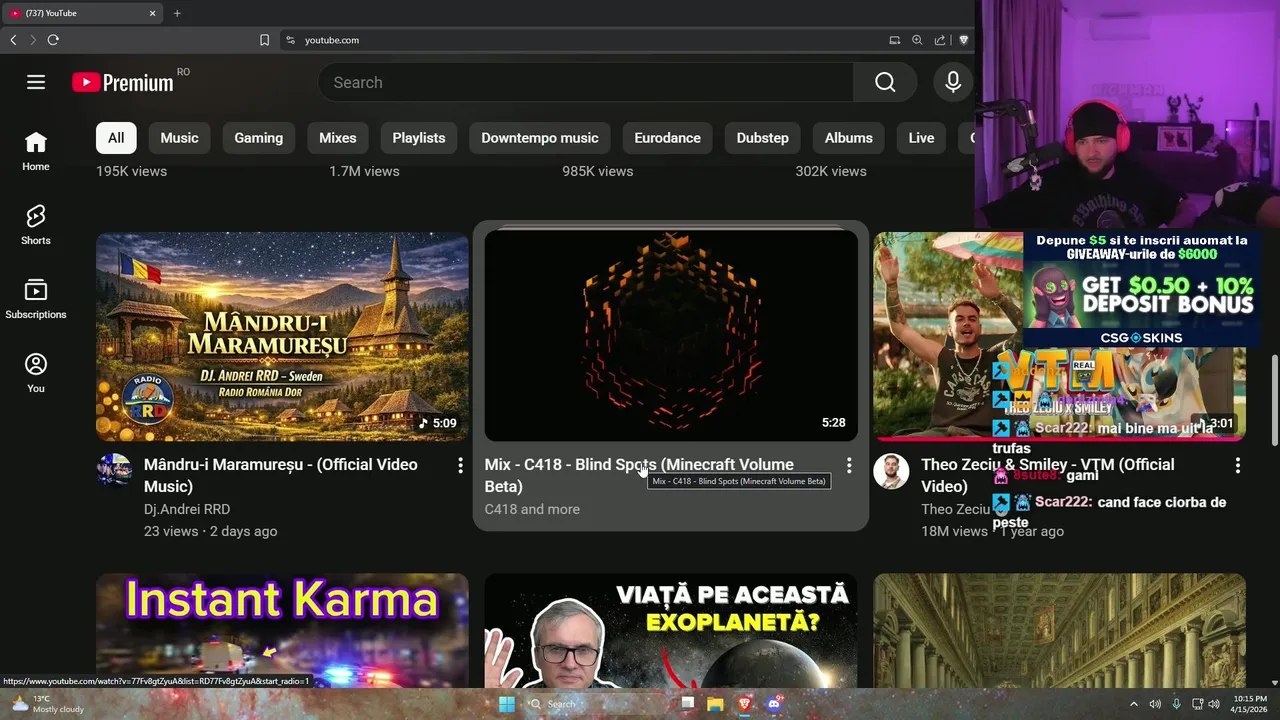Go to Home in the sidebar
Image resolution: width=1280 pixels, height=720 pixels.
pyautogui.click(x=36, y=151)
